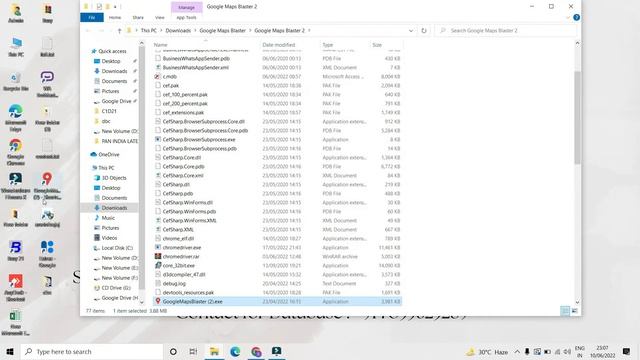The image size is (640, 360).
Task: Click the file list vertical scrollbar
Action: (x=577, y=118)
